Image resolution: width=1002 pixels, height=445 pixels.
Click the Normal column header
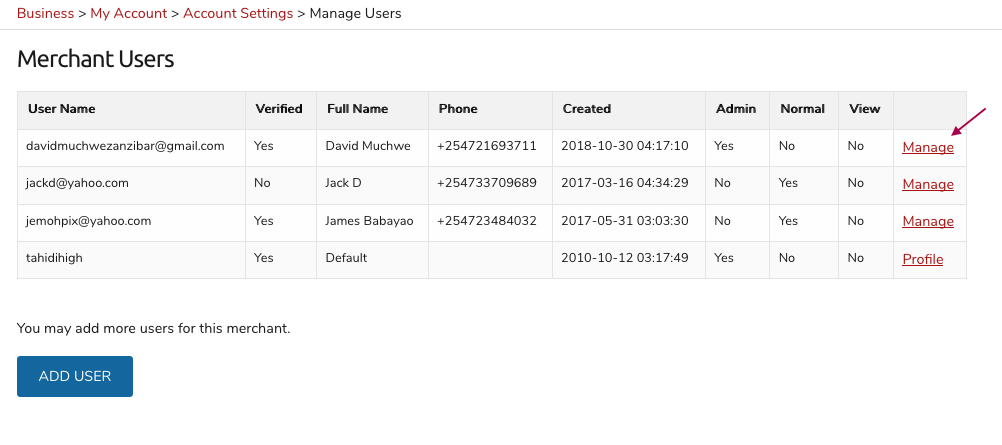click(802, 109)
